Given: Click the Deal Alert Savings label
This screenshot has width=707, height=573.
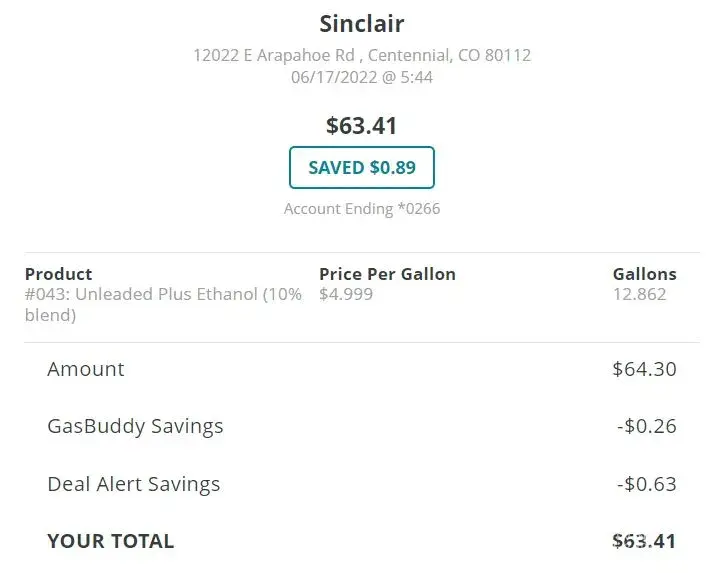Looking at the screenshot, I should (133, 484).
